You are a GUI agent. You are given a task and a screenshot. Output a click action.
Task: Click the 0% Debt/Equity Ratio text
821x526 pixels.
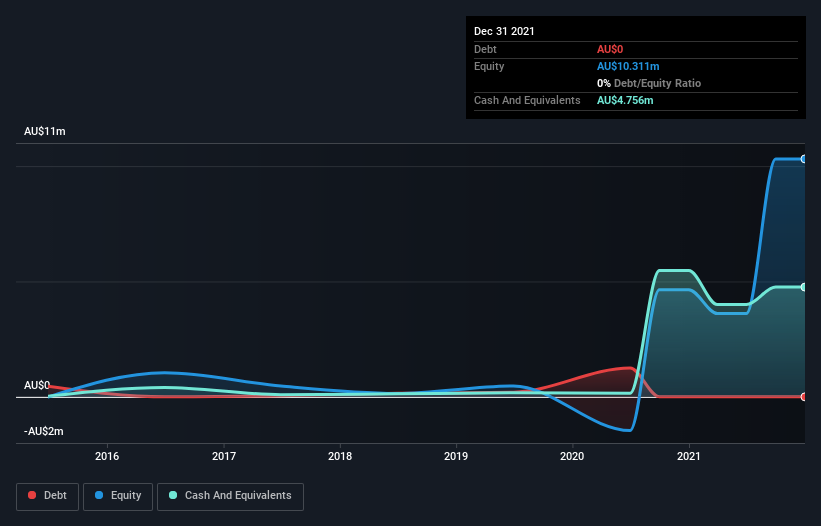pyautogui.click(x=649, y=83)
